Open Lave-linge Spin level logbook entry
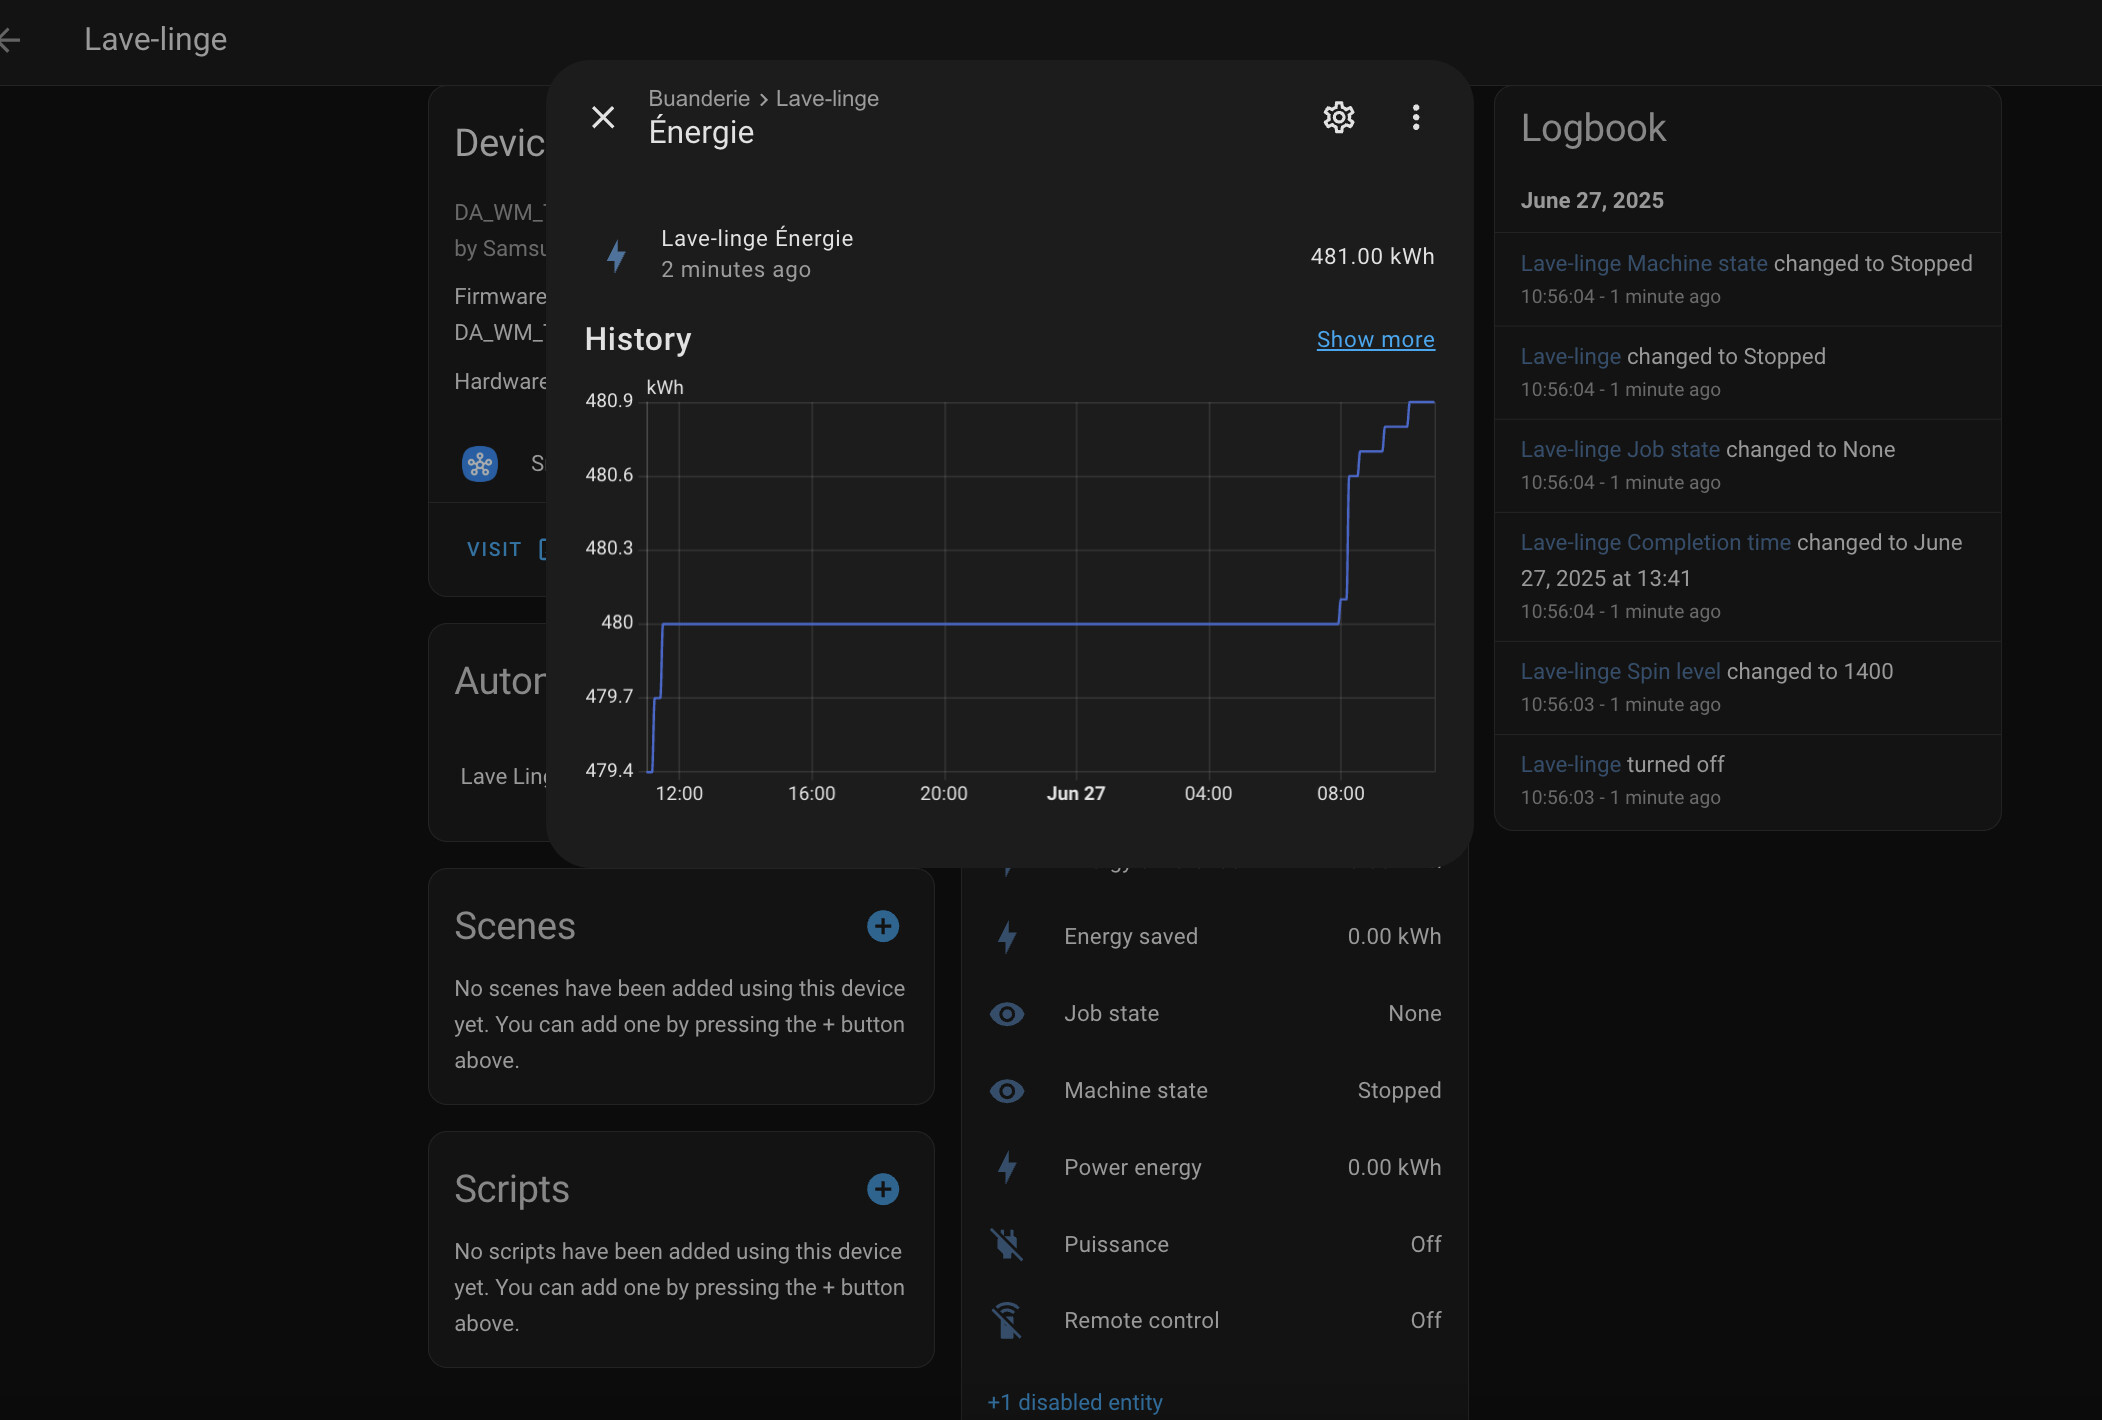 1620,671
